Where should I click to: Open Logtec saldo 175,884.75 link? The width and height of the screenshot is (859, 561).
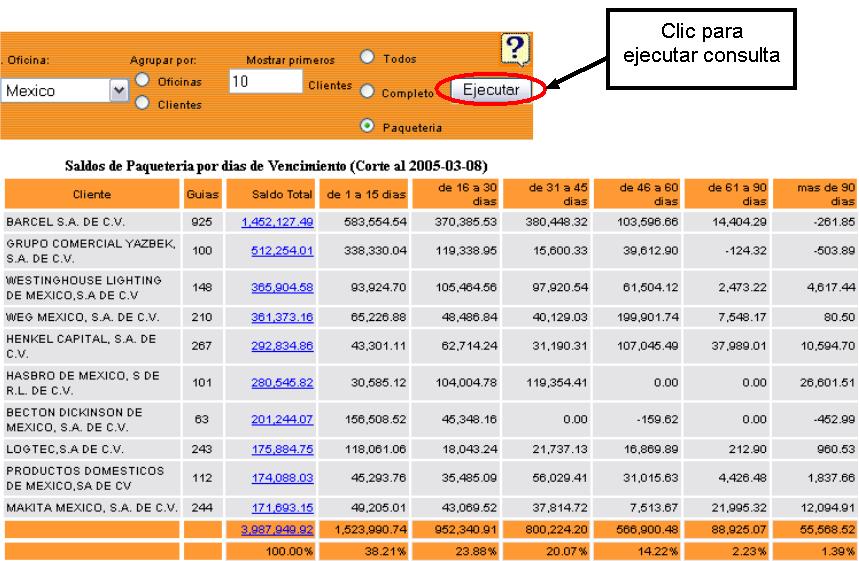[282, 449]
